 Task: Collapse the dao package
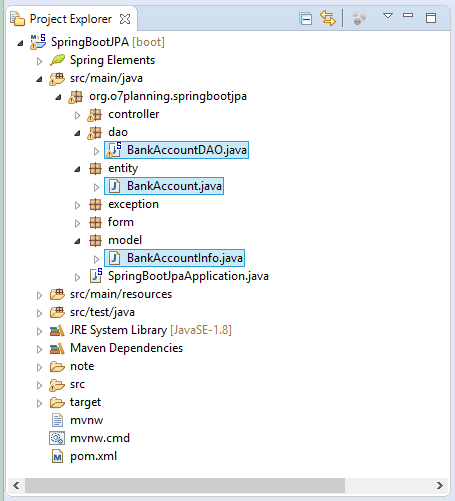click(77, 133)
